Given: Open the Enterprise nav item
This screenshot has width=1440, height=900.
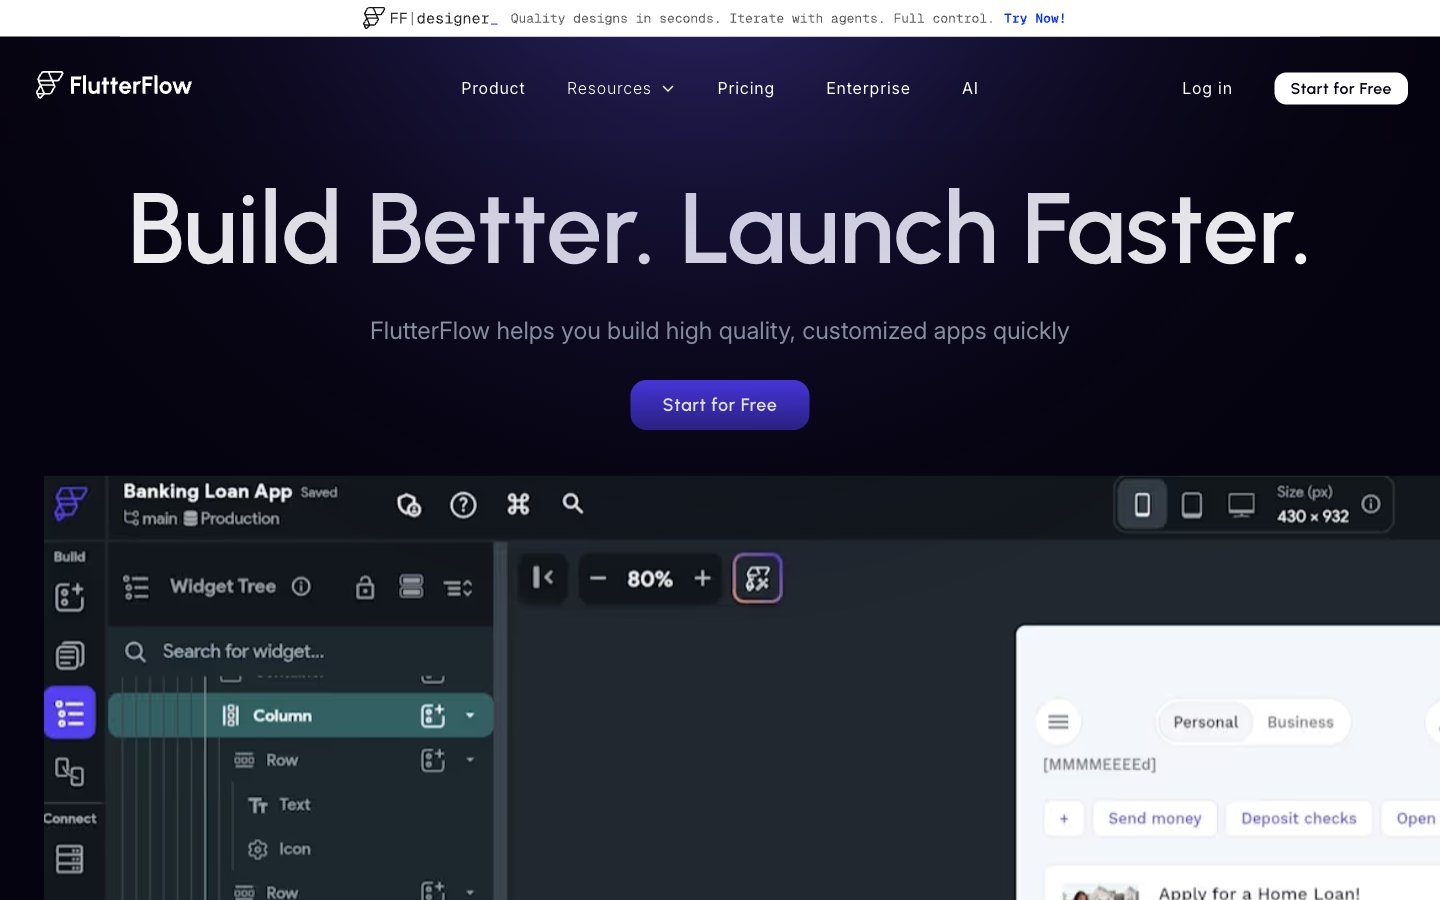Looking at the screenshot, I should [x=868, y=88].
